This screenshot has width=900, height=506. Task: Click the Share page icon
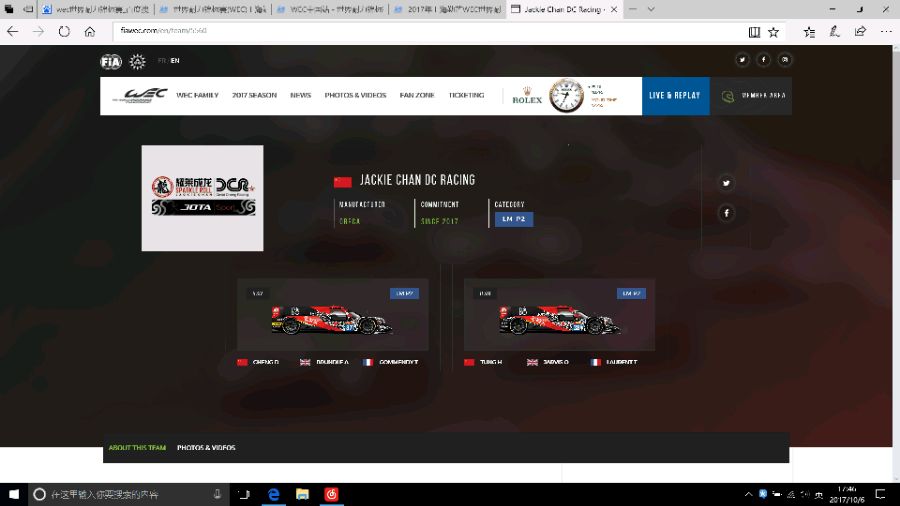pos(860,32)
